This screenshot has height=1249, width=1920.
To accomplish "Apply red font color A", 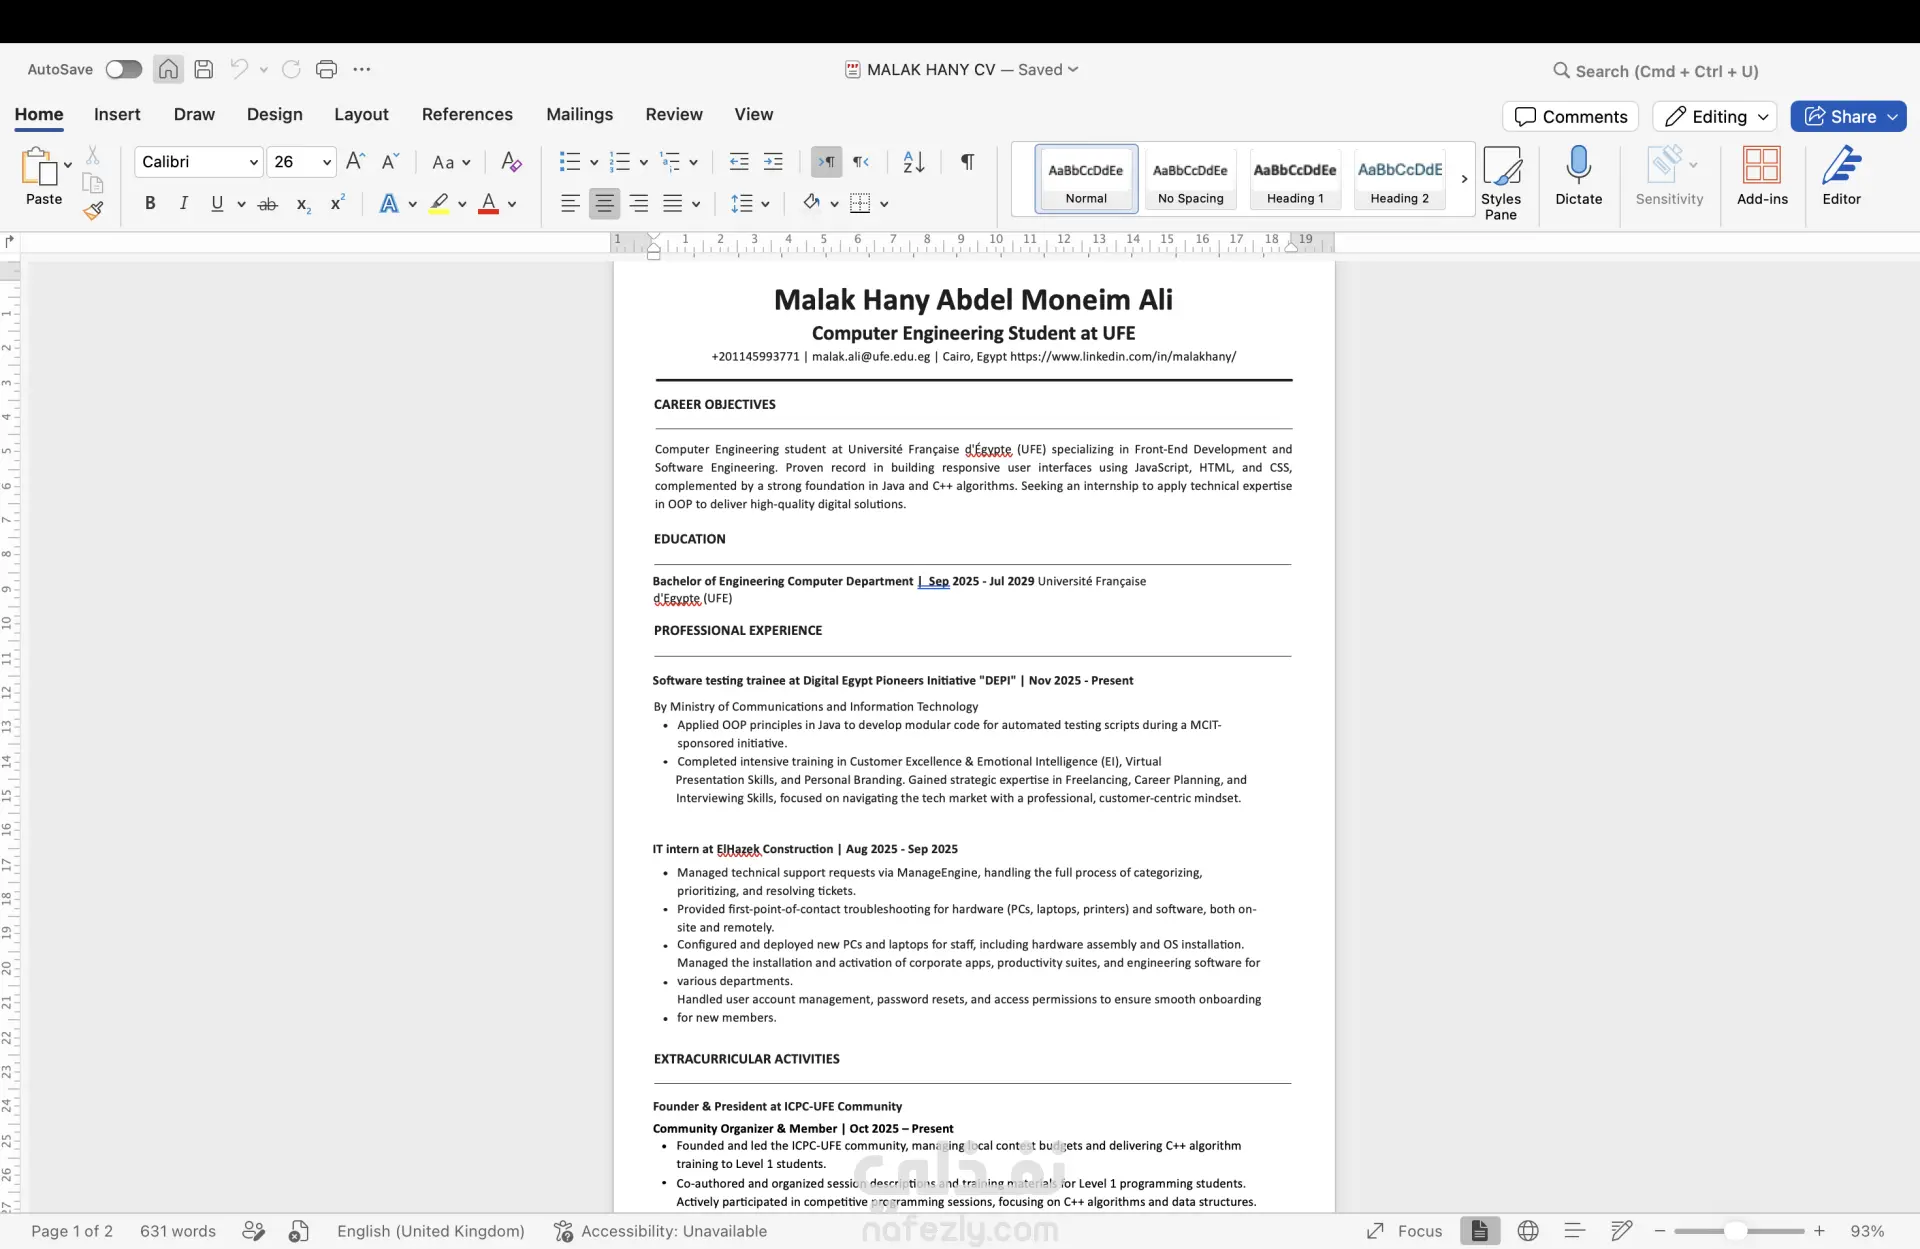I will click(488, 203).
